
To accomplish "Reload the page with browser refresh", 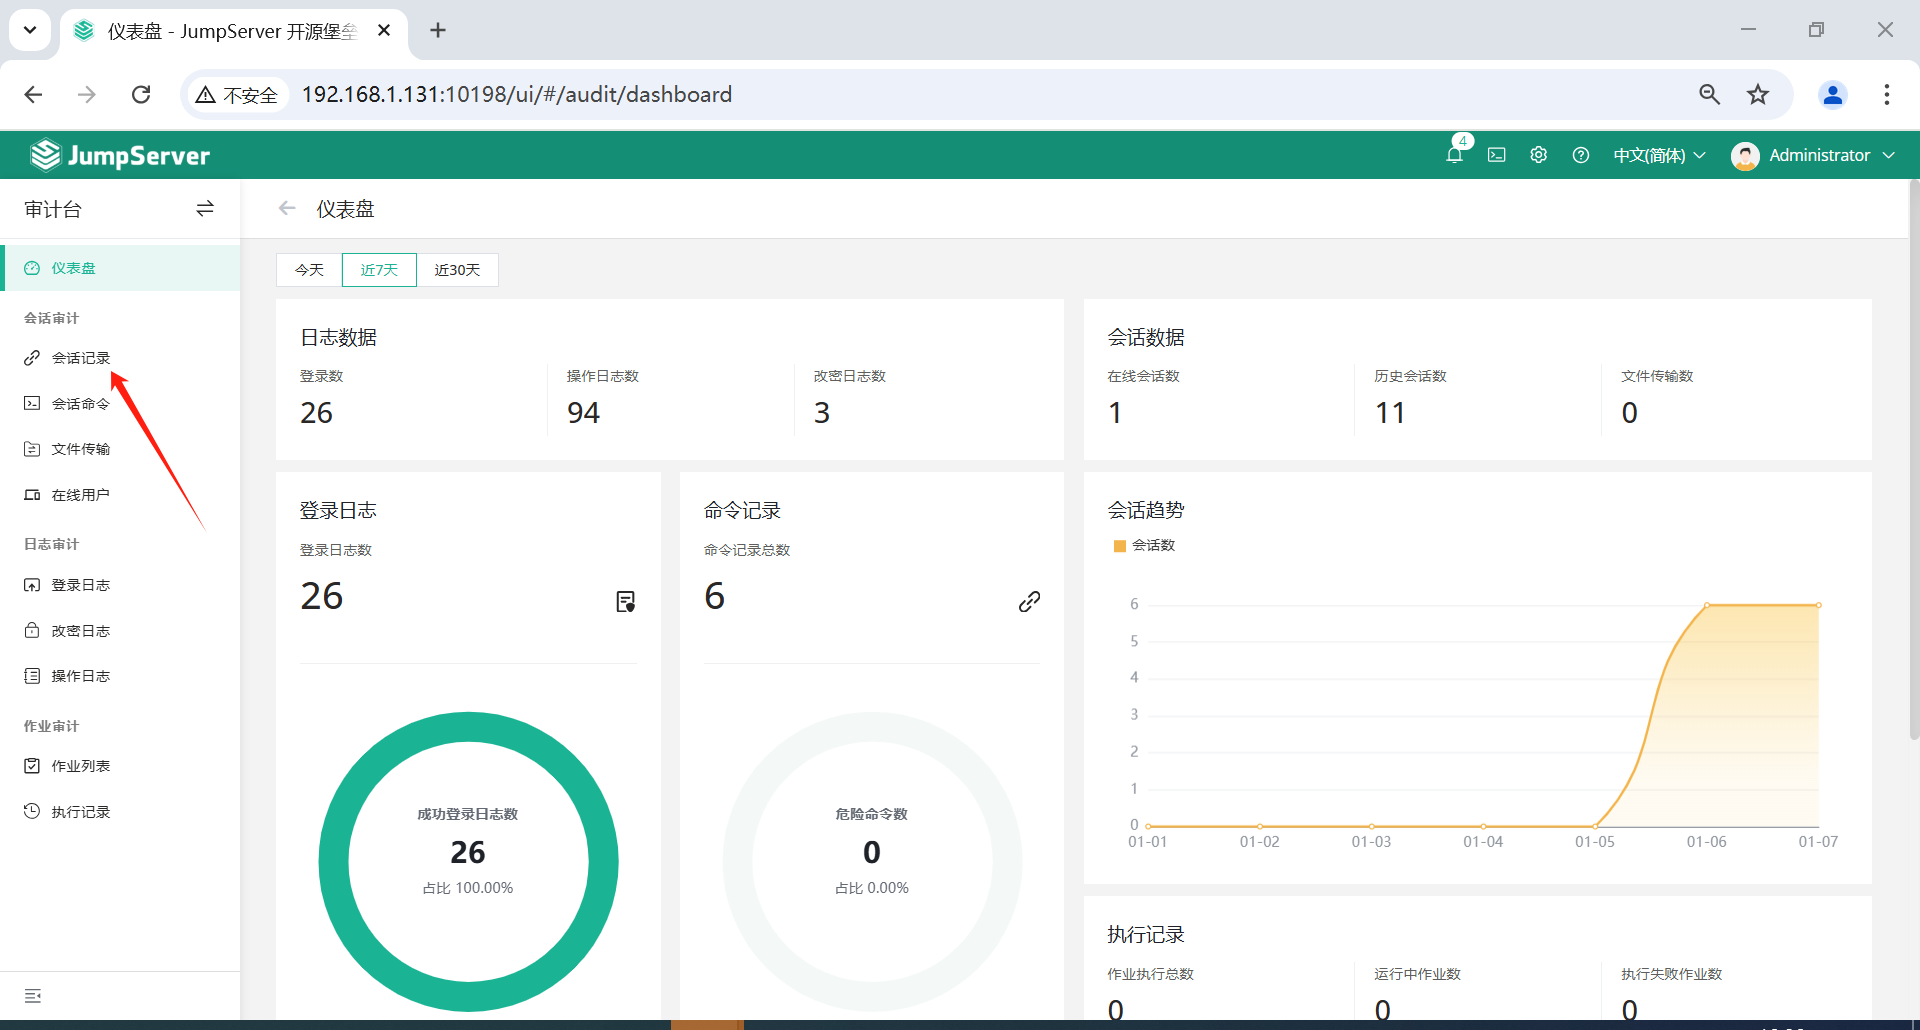I will [141, 94].
